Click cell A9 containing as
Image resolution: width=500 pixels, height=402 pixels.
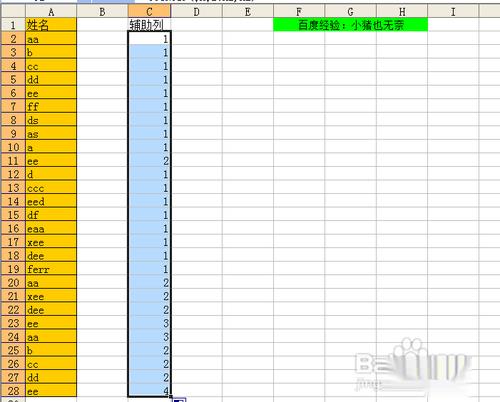click(51, 134)
